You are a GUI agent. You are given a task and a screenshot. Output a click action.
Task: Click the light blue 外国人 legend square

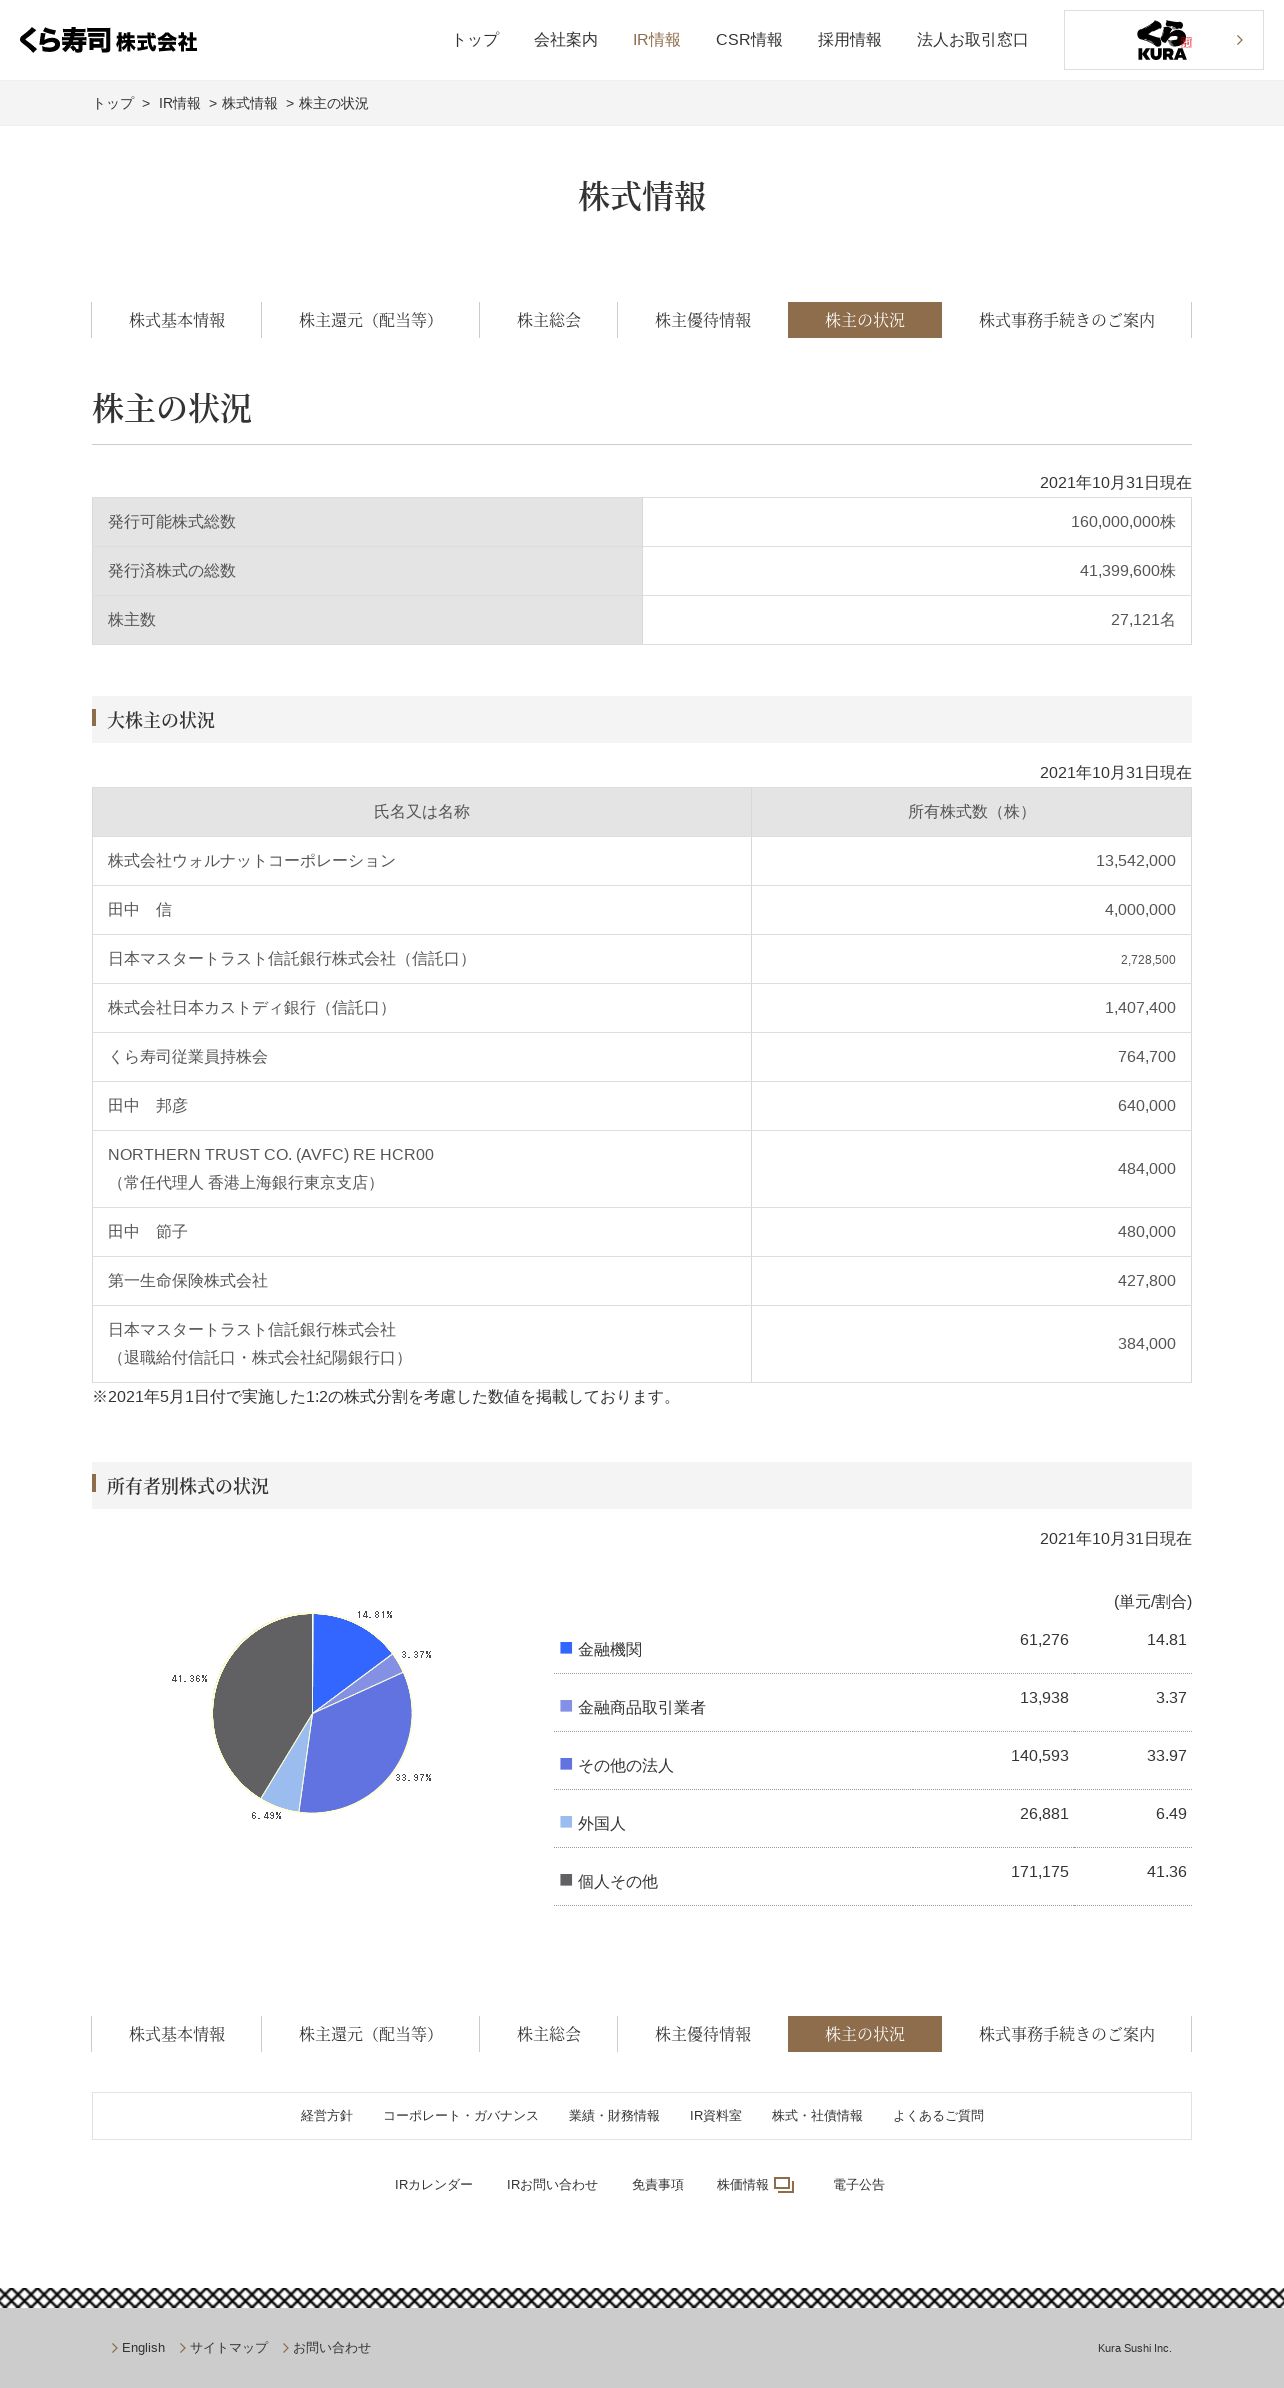pyautogui.click(x=566, y=1822)
